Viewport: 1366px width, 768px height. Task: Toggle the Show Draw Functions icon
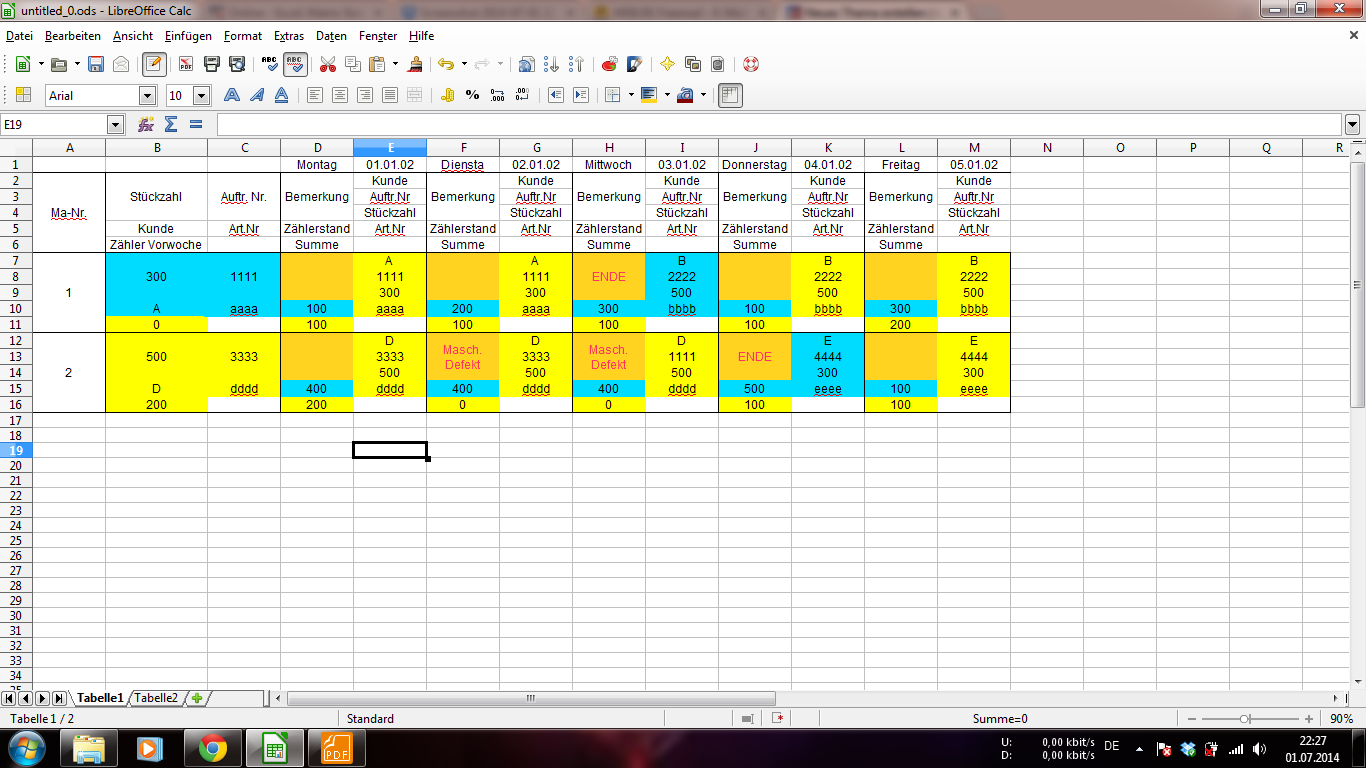634,64
